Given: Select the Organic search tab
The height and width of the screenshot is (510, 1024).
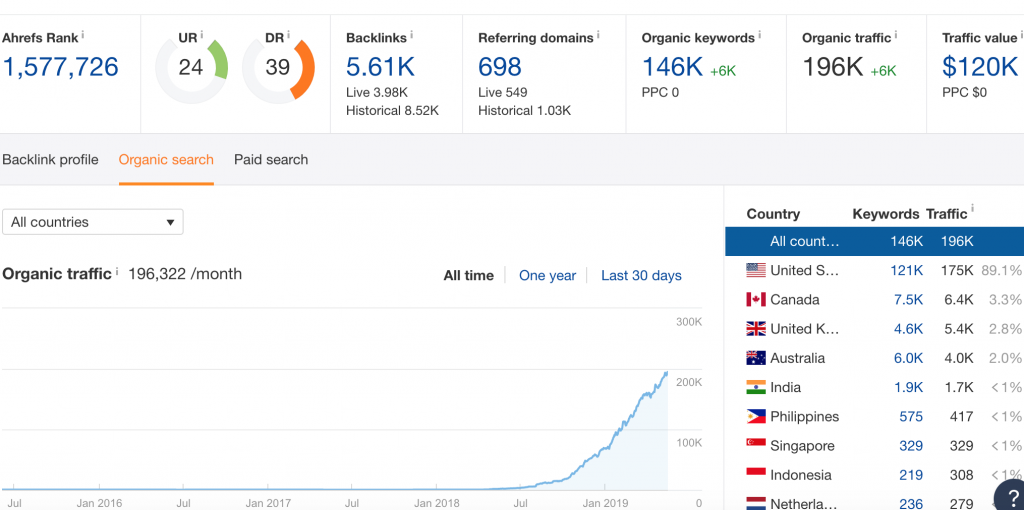Looking at the screenshot, I should [x=166, y=160].
